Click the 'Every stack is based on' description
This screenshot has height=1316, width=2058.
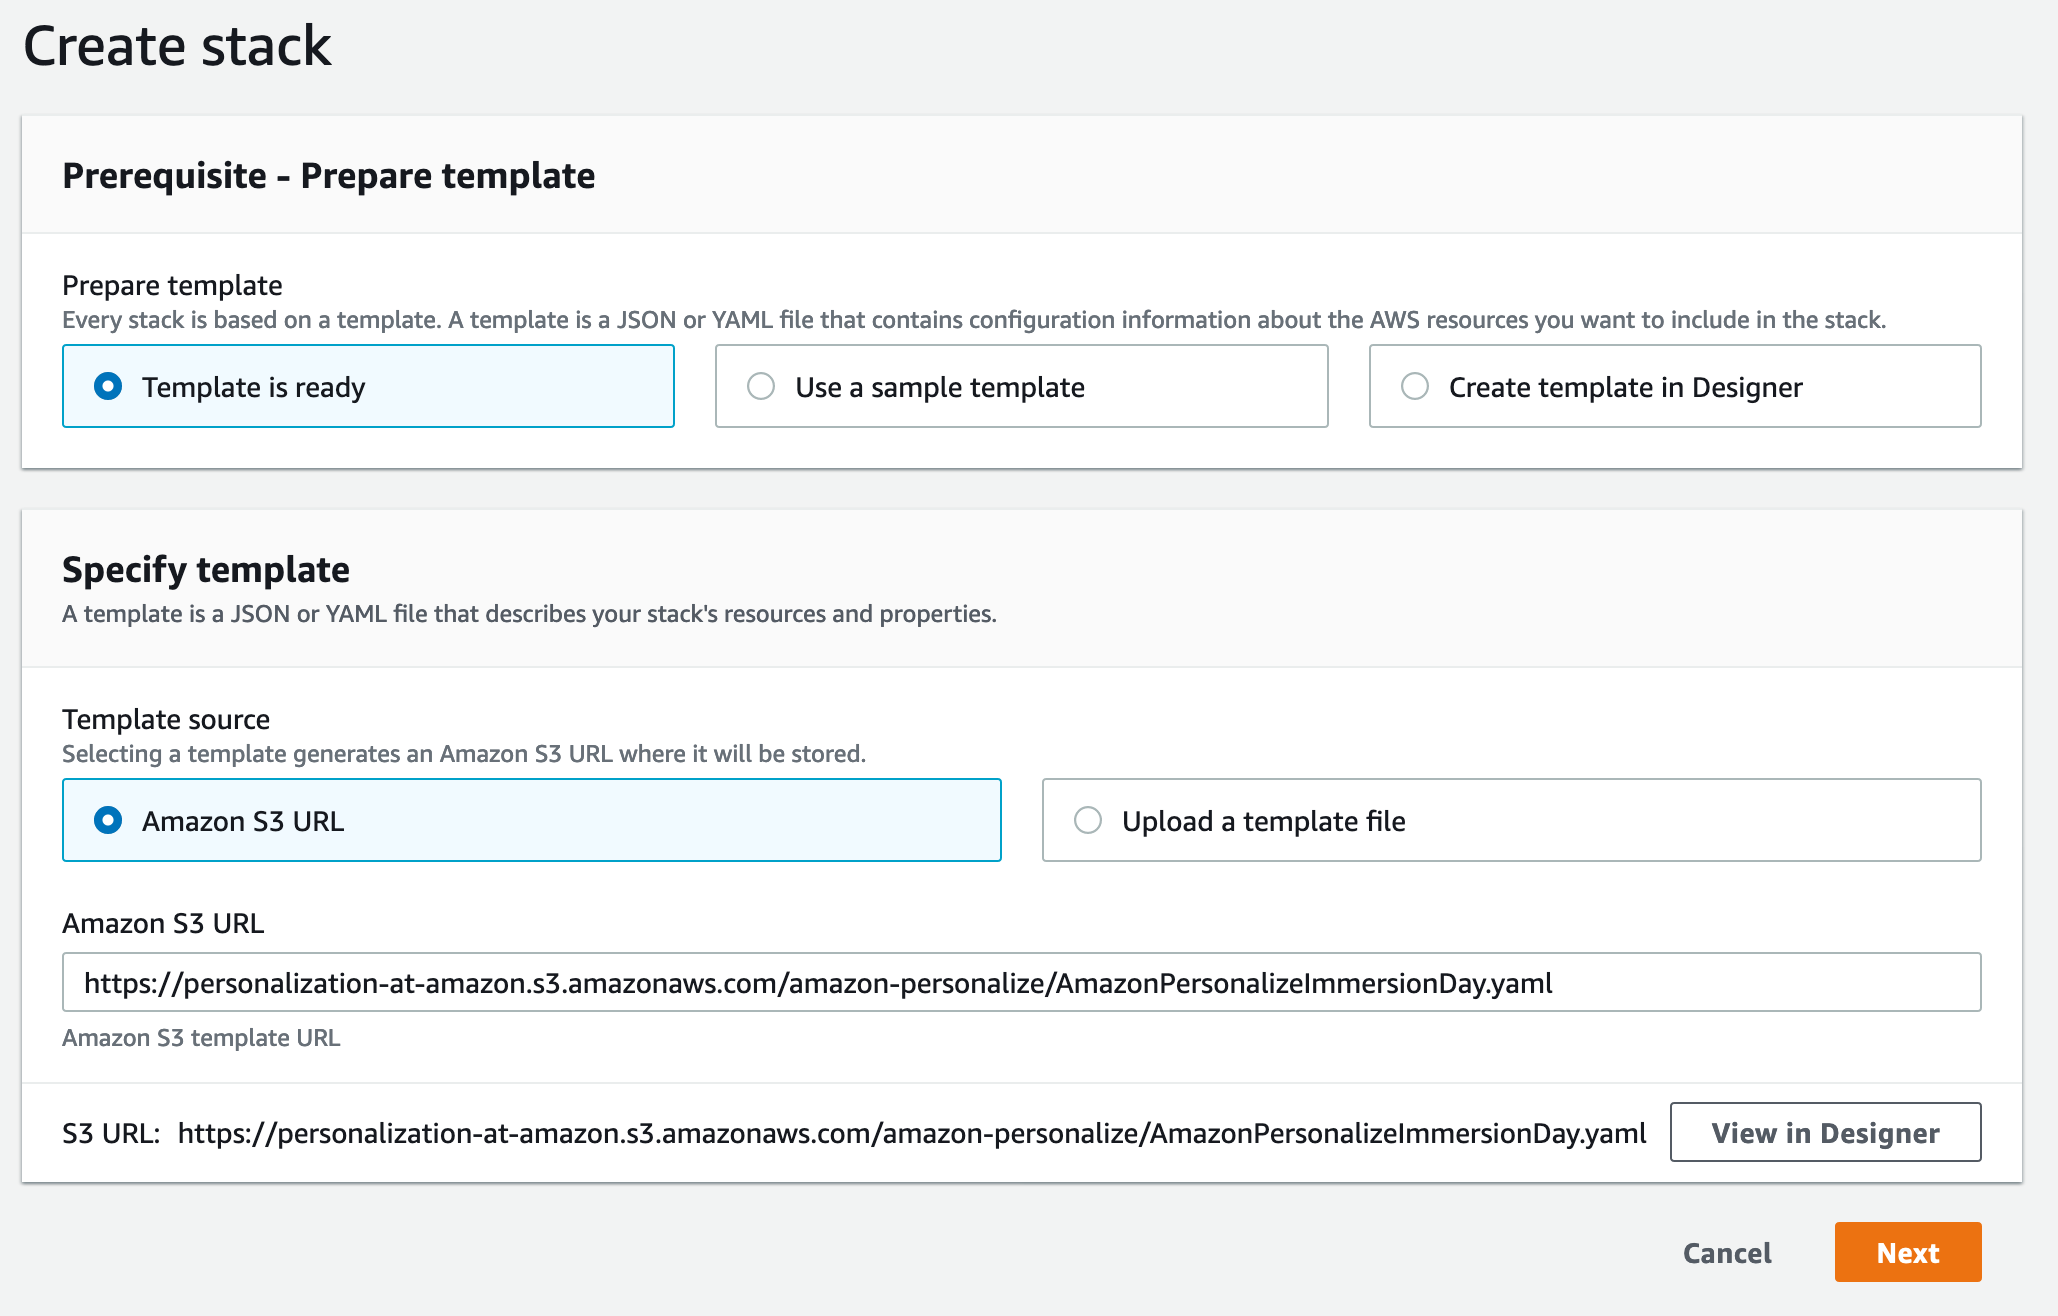[x=973, y=320]
